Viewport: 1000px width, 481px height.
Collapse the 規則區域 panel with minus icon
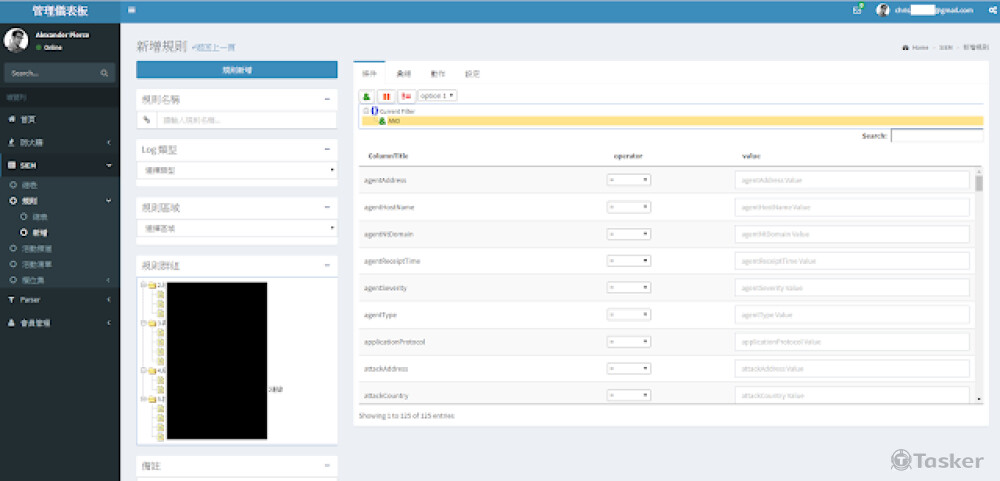point(327,207)
